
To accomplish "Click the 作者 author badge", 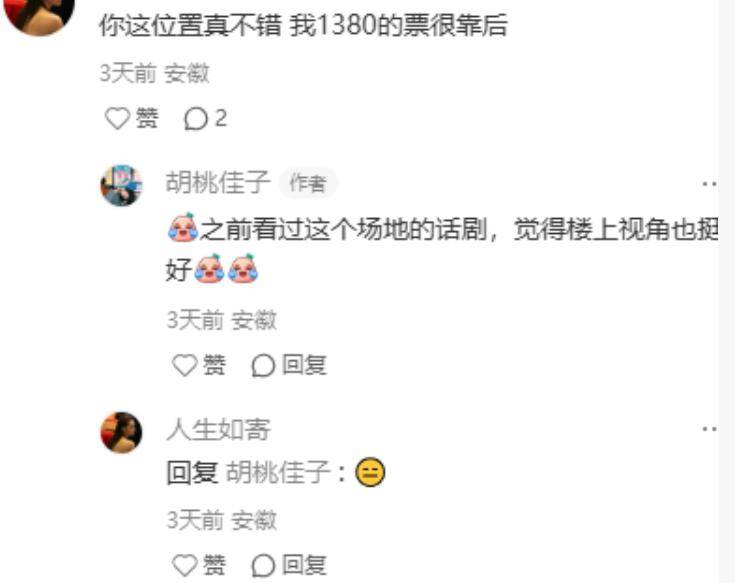I will [x=308, y=183].
